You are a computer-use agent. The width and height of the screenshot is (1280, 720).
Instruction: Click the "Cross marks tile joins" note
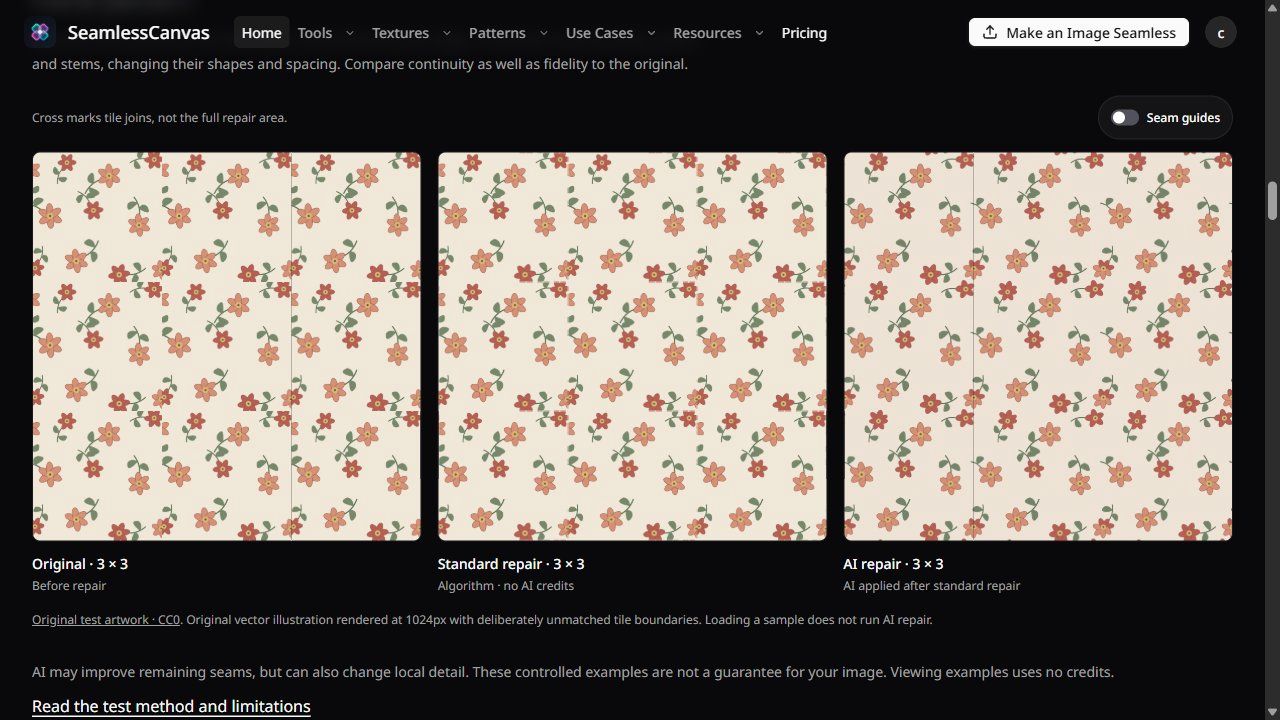point(160,118)
